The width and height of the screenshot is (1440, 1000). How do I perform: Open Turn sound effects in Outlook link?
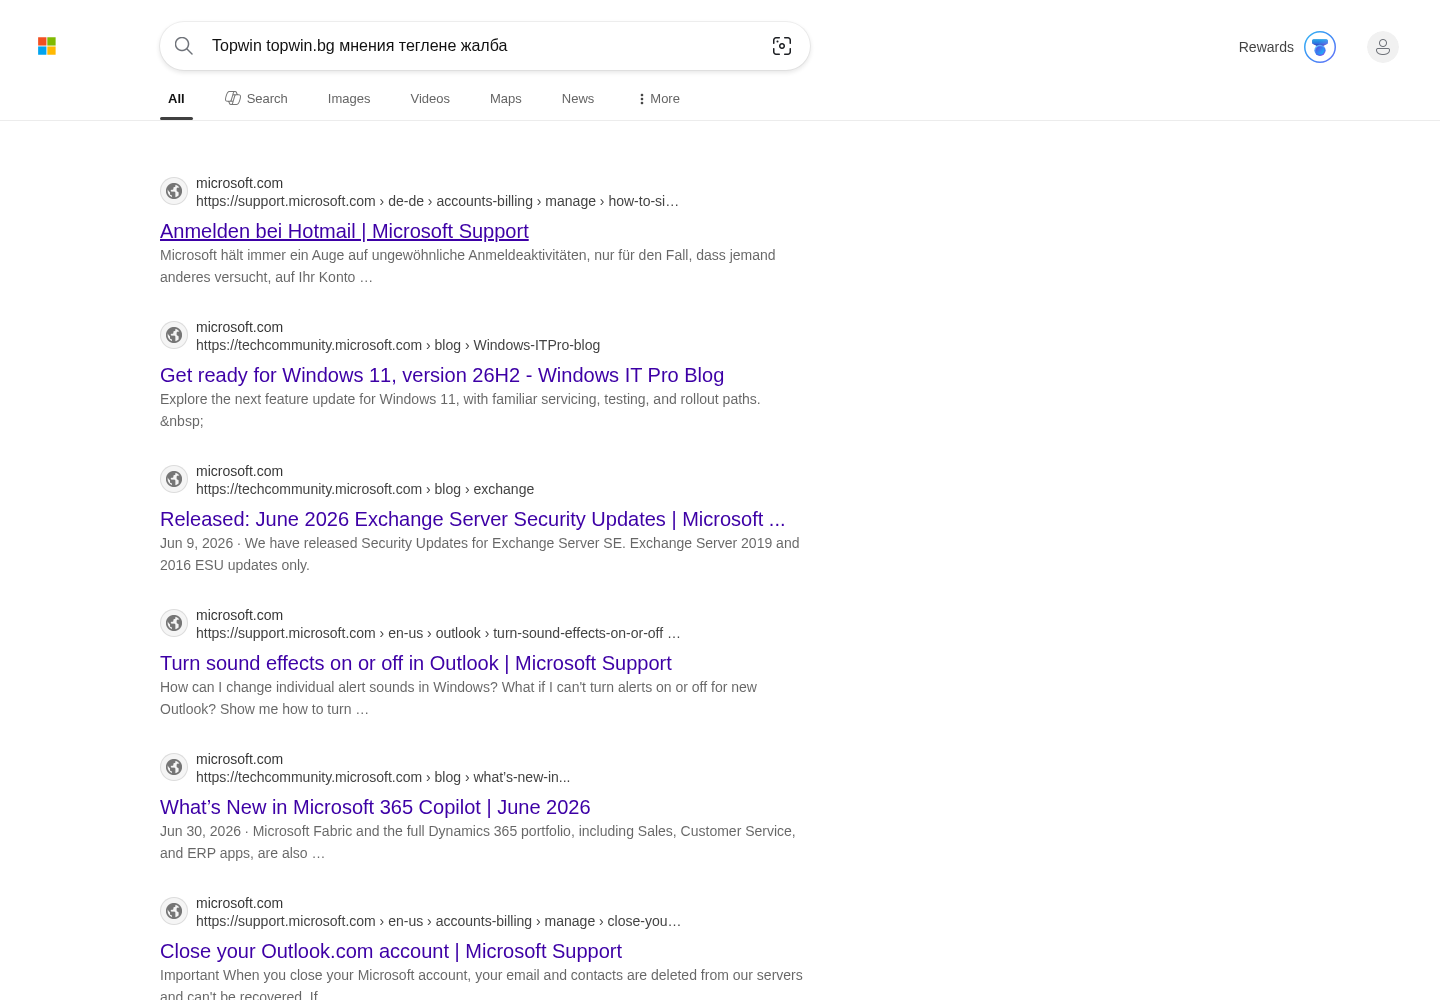[x=416, y=663]
